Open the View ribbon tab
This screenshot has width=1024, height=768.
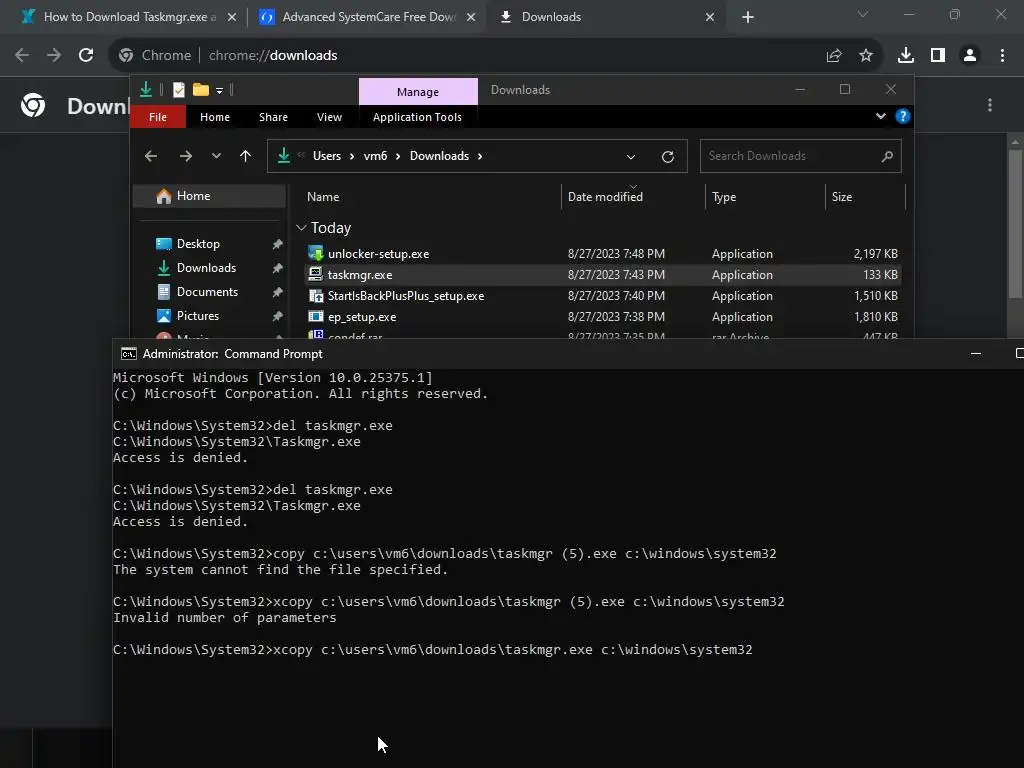[x=329, y=117]
